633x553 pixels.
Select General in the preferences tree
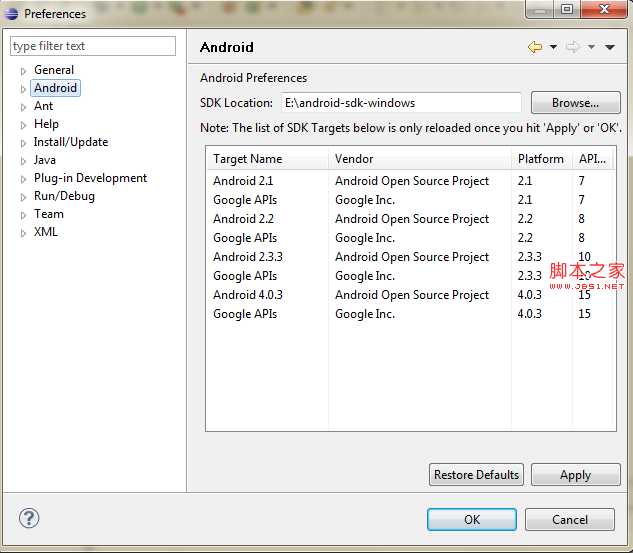point(54,70)
